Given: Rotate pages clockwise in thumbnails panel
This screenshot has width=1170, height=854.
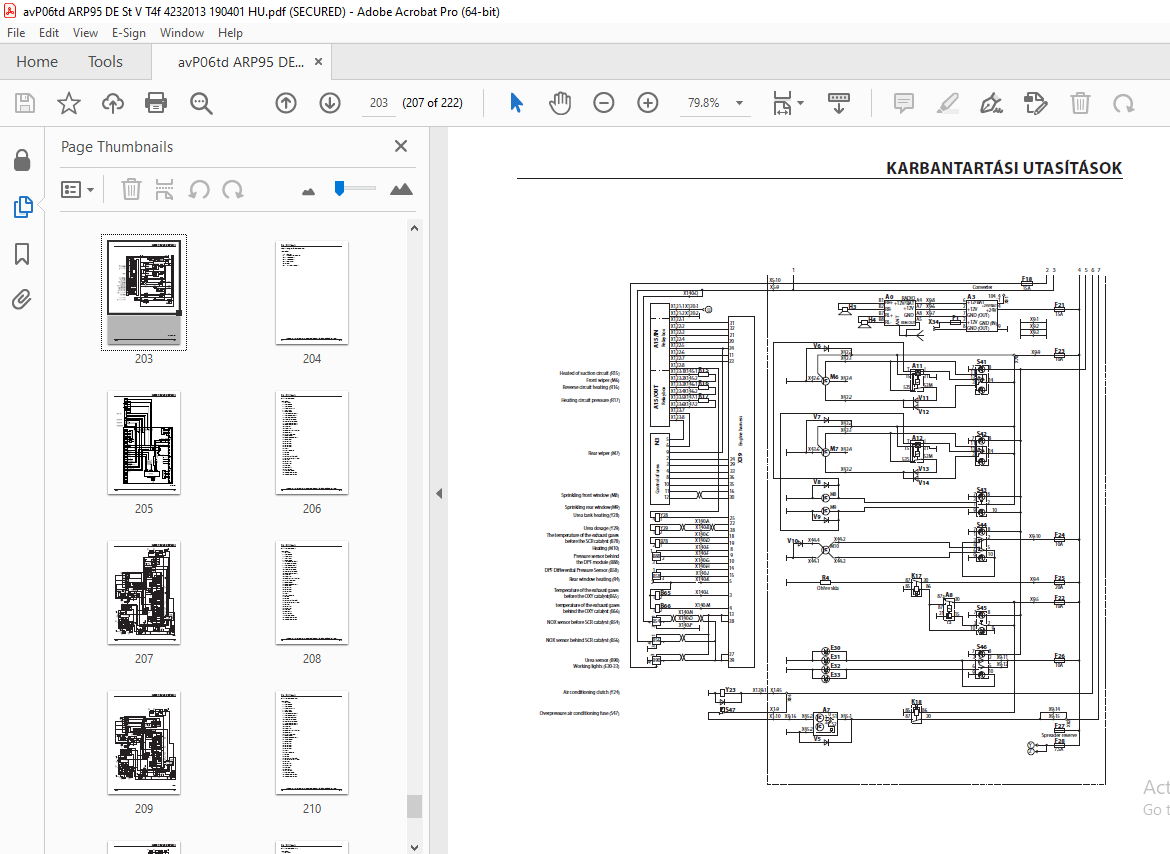Looking at the screenshot, I should (233, 189).
